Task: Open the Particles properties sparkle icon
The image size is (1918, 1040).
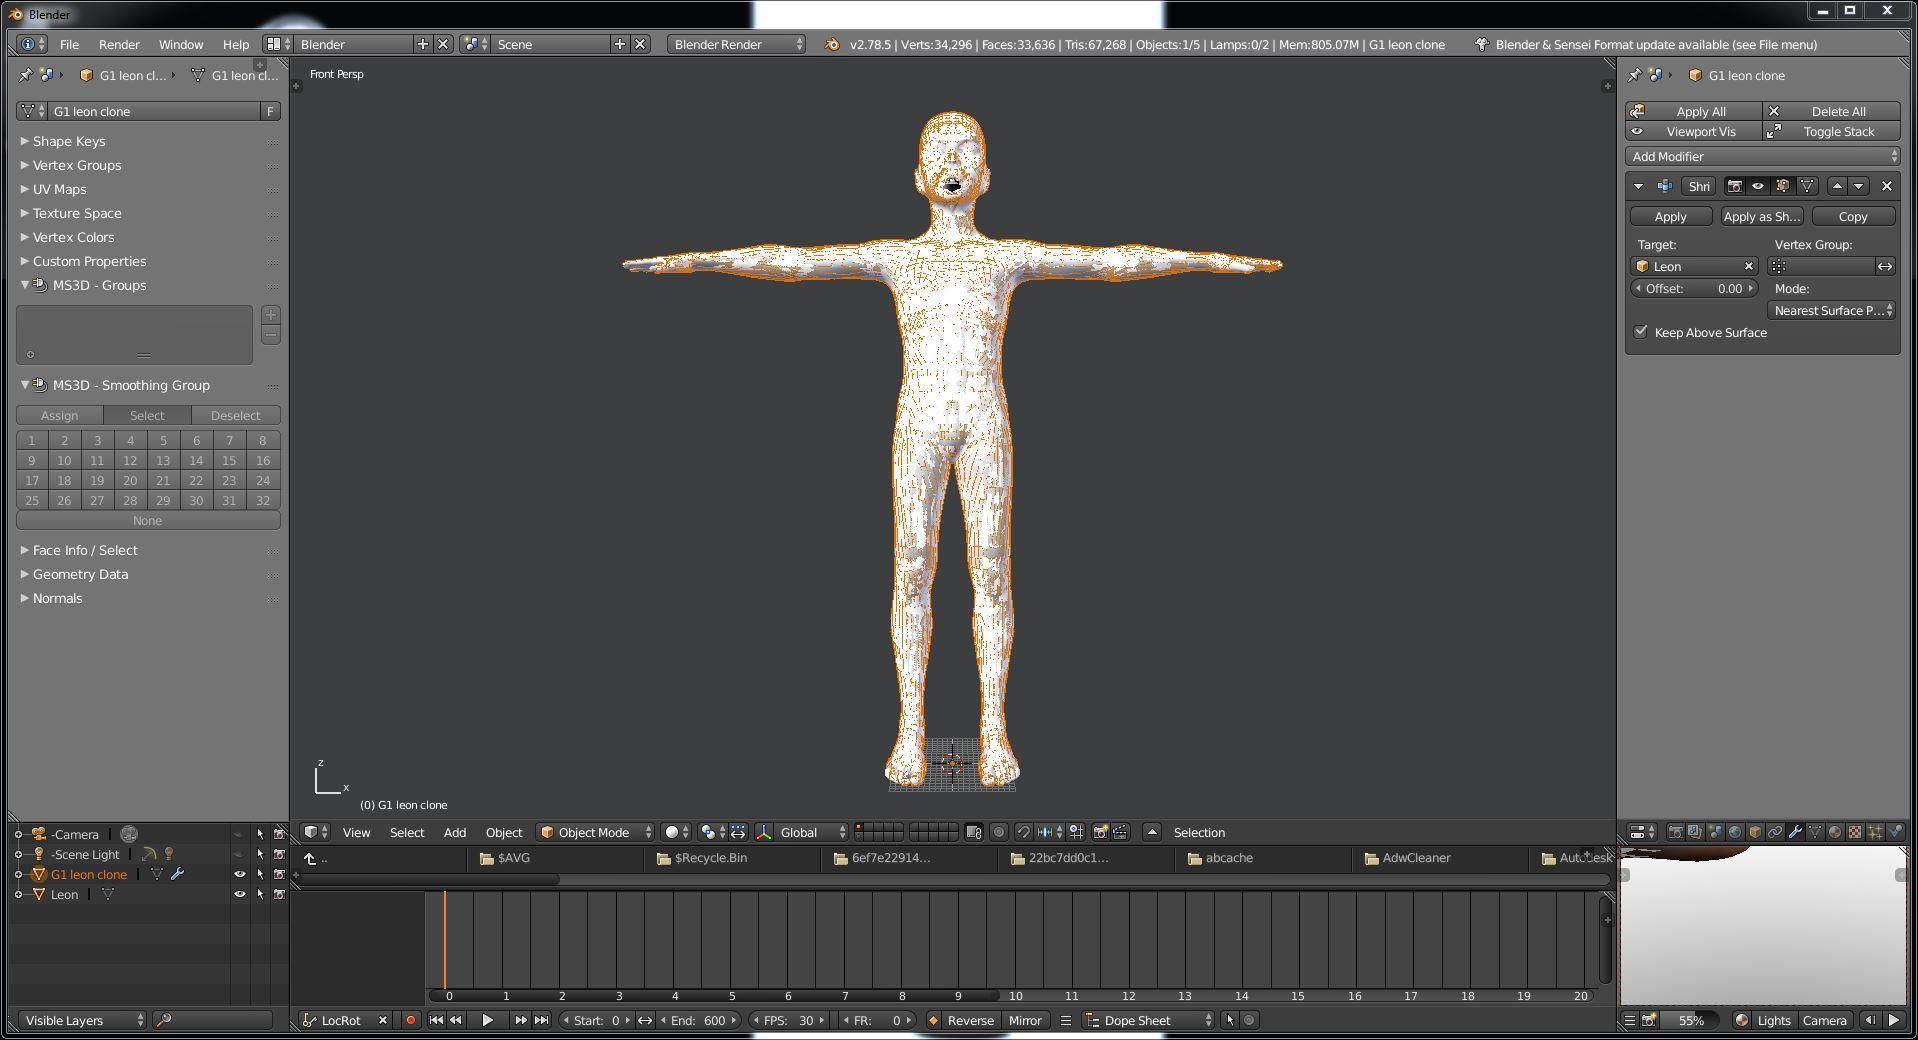Action: pos(1875,832)
